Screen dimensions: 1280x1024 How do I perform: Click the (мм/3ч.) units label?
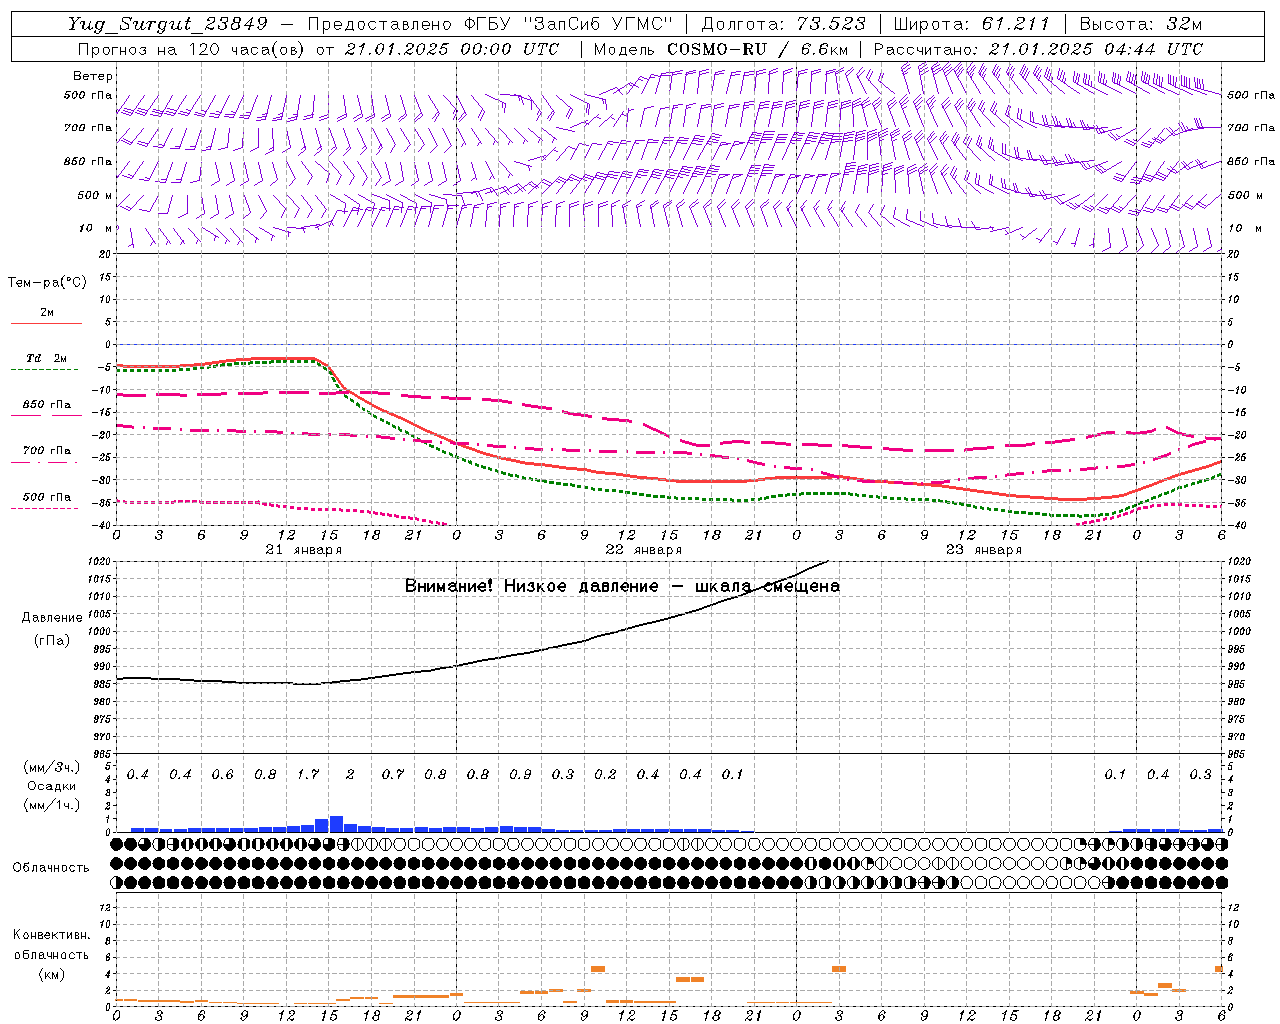pyautogui.click(x=52, y=767)
